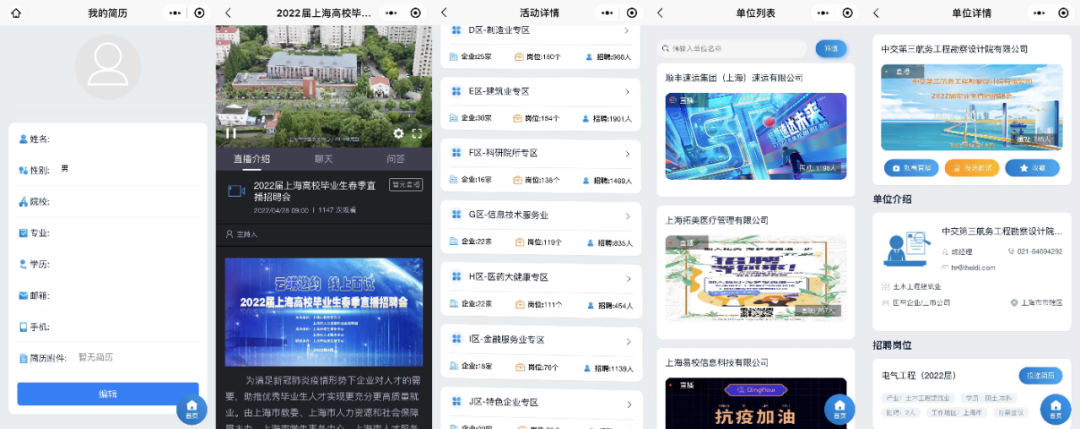Click back arrow on 单位详情 page
1080x429 pixels.
coord(876,12)
